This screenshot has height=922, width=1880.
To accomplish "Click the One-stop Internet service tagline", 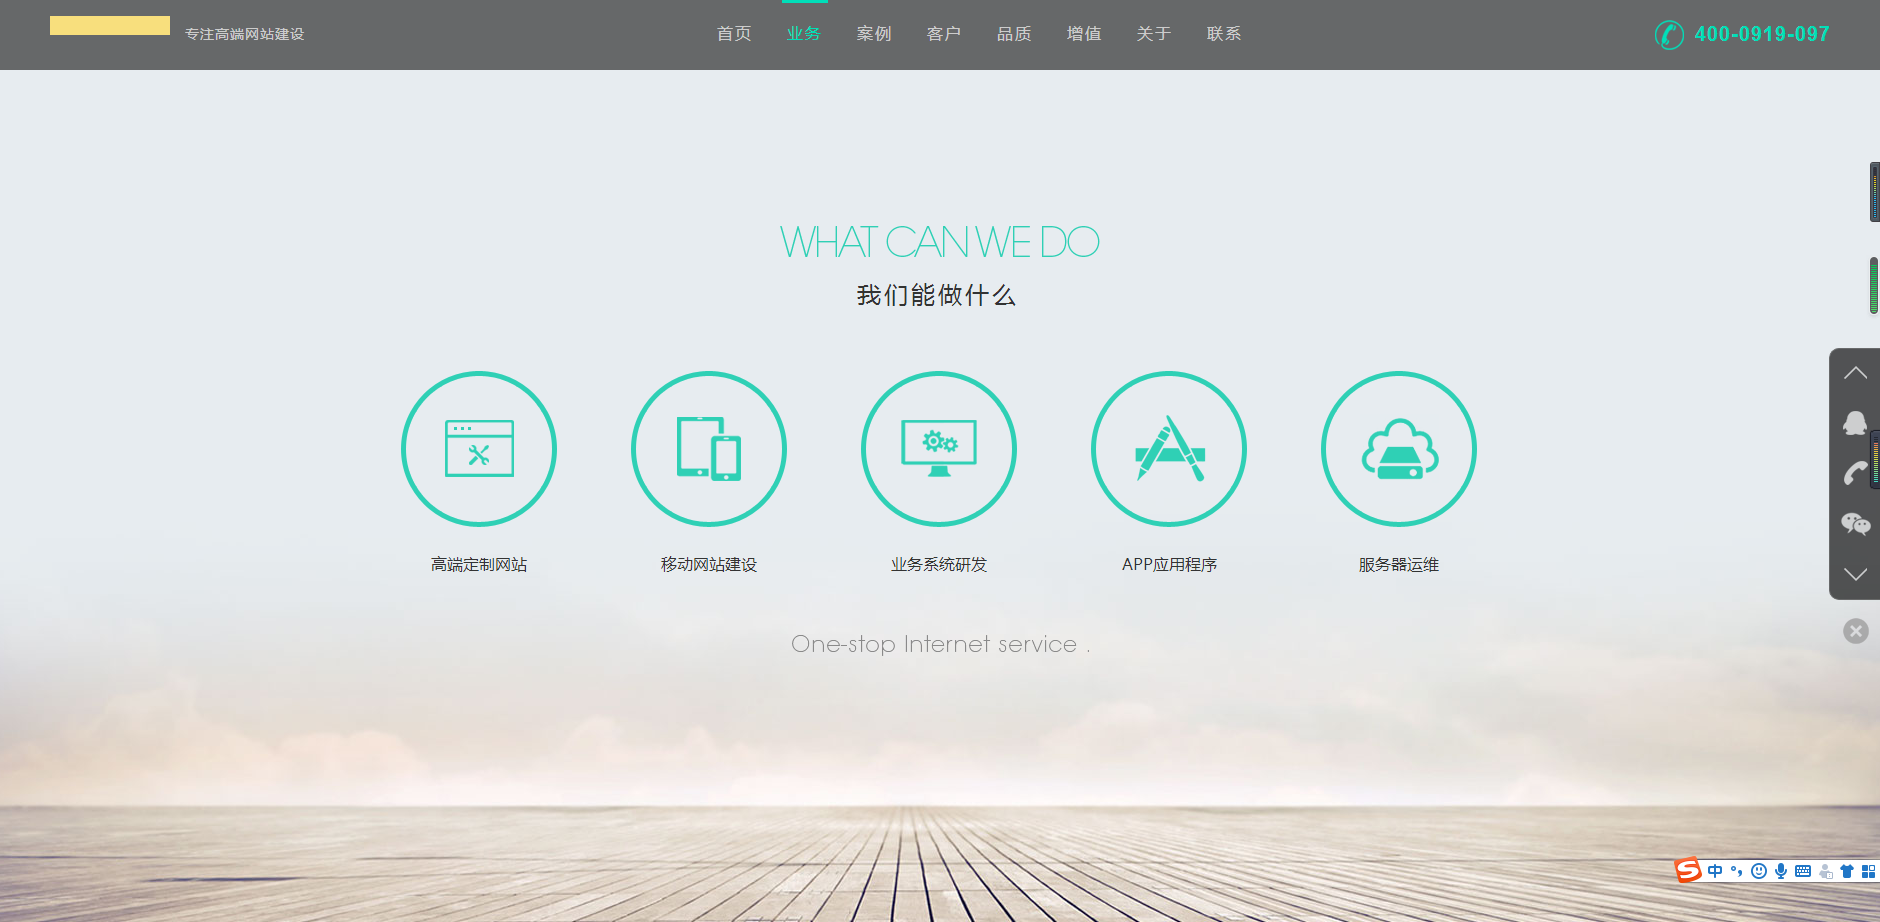I will tap(940, 644).
